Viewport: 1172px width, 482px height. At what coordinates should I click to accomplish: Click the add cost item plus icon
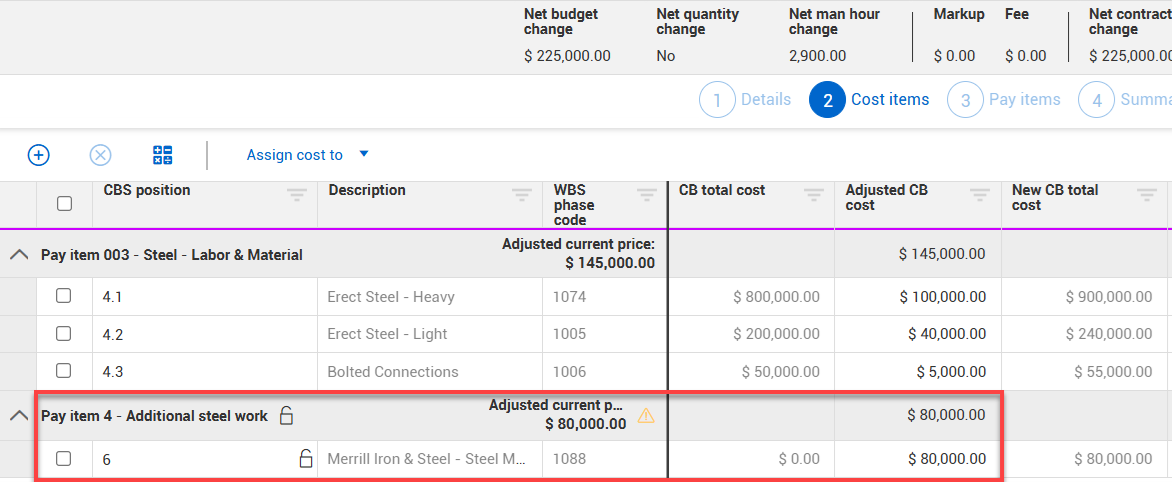pyautogui.click(x=38, y=155)
